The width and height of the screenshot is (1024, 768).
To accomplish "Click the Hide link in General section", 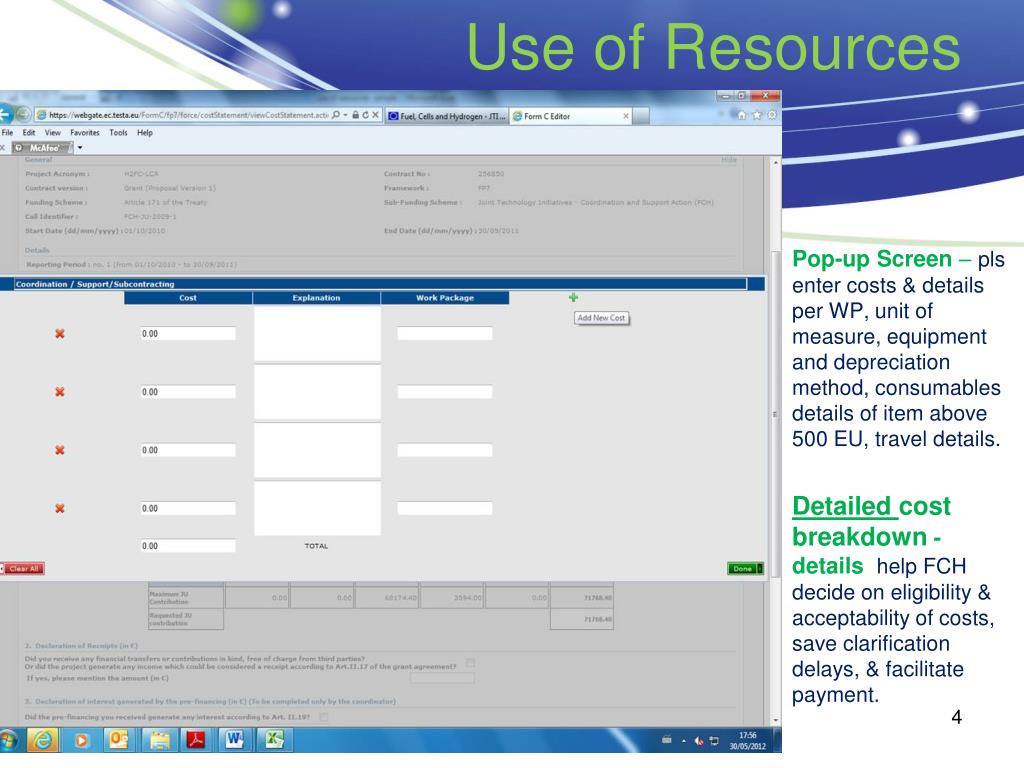I will pos(729,160).
